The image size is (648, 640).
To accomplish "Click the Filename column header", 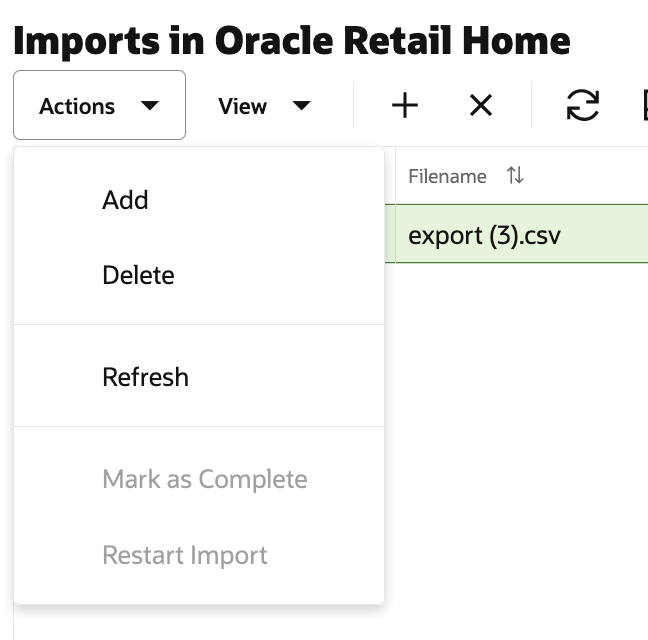I will 448,176.
